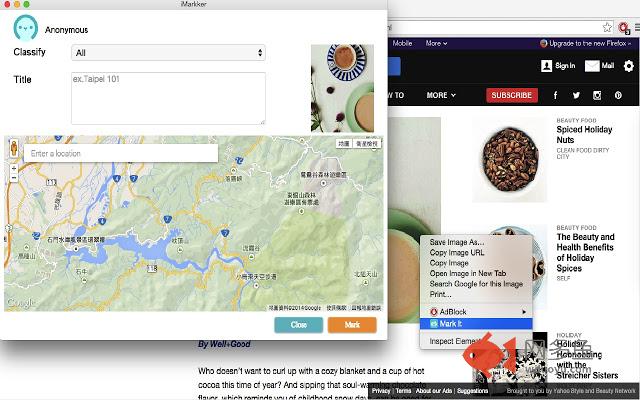
Task: Select Mark It in context menu
Action: [x=476, y=324]
